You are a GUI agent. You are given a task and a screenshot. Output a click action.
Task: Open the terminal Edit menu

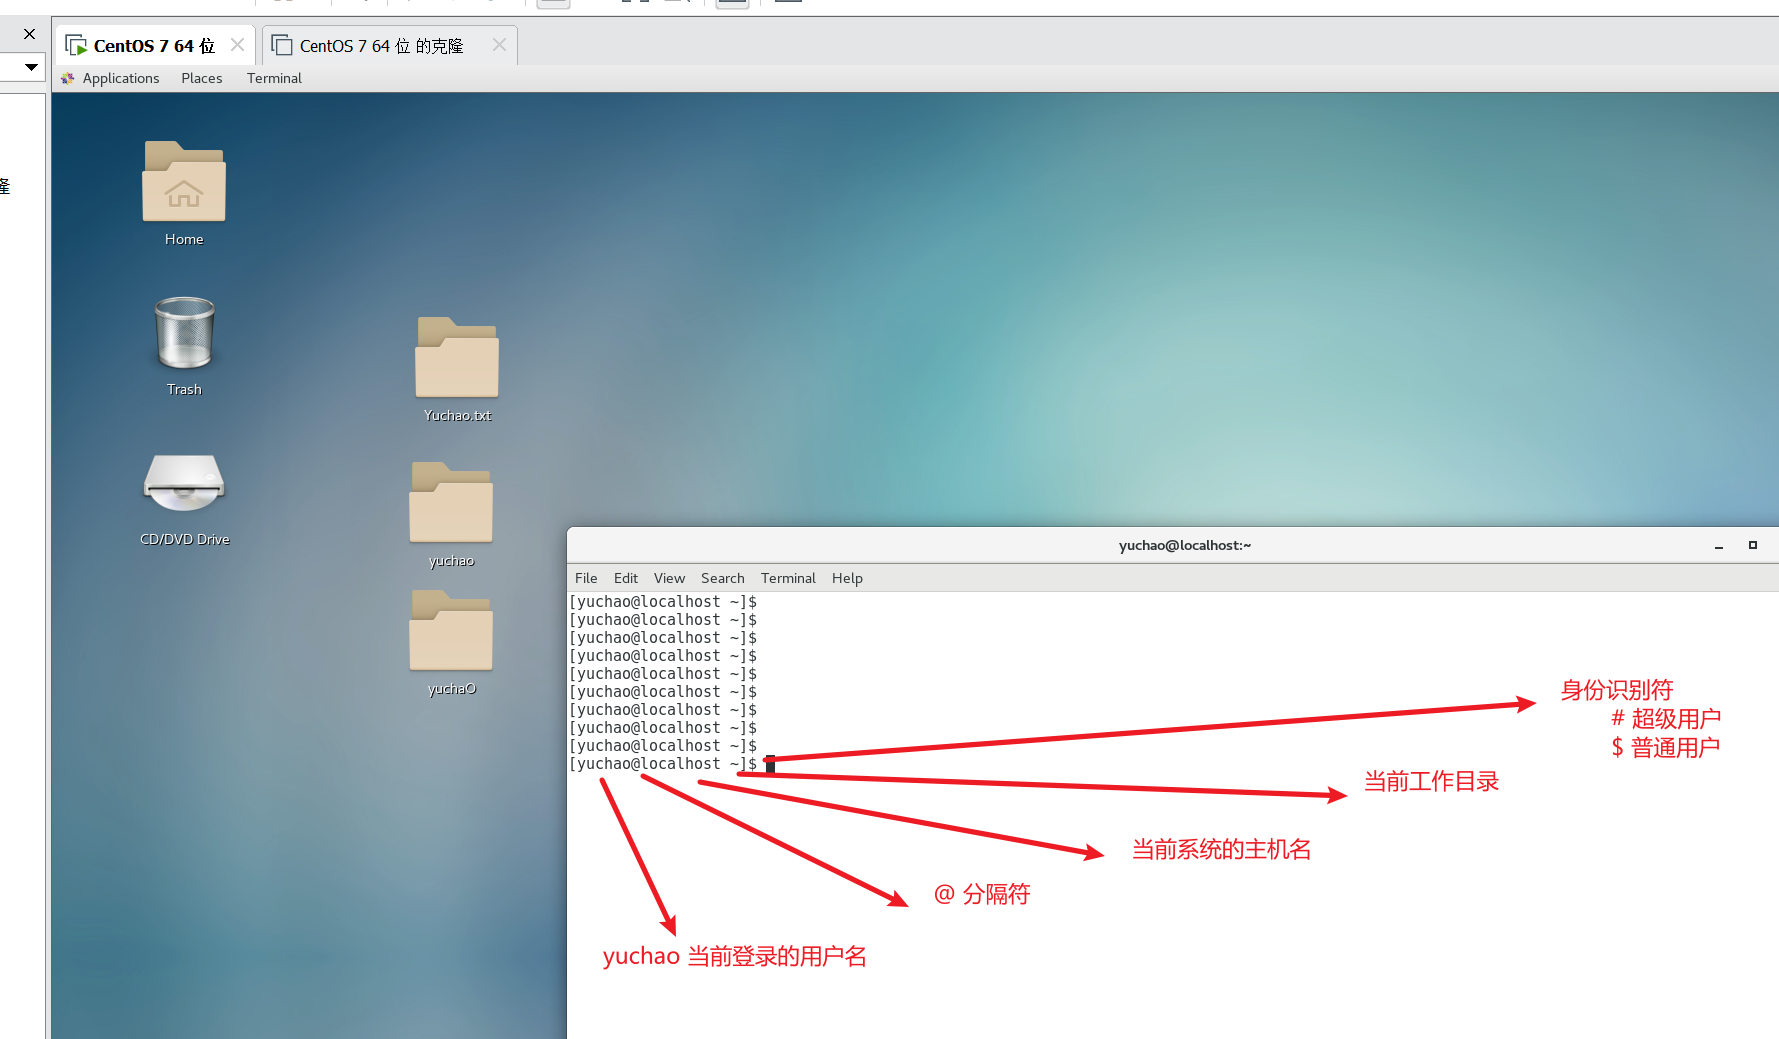click(625, 578)
